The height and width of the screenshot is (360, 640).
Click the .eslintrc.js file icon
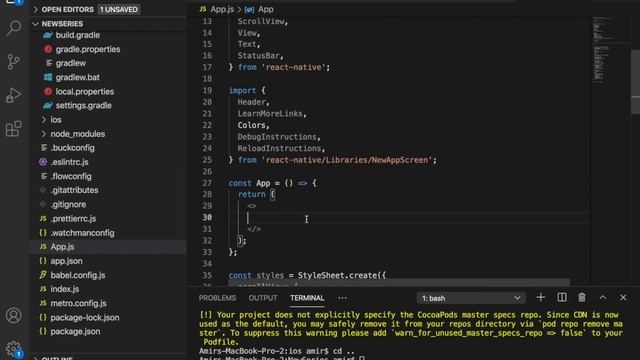(x=43, y=162)
